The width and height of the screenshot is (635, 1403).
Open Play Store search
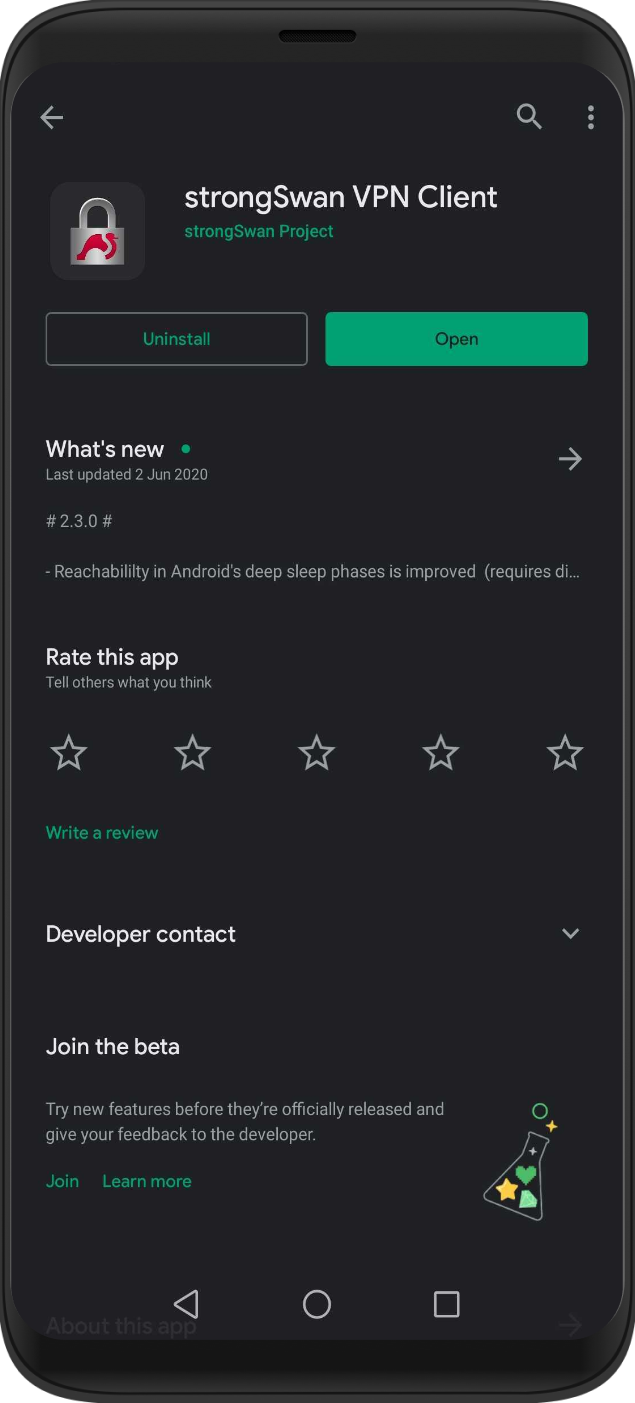point(529,117)
